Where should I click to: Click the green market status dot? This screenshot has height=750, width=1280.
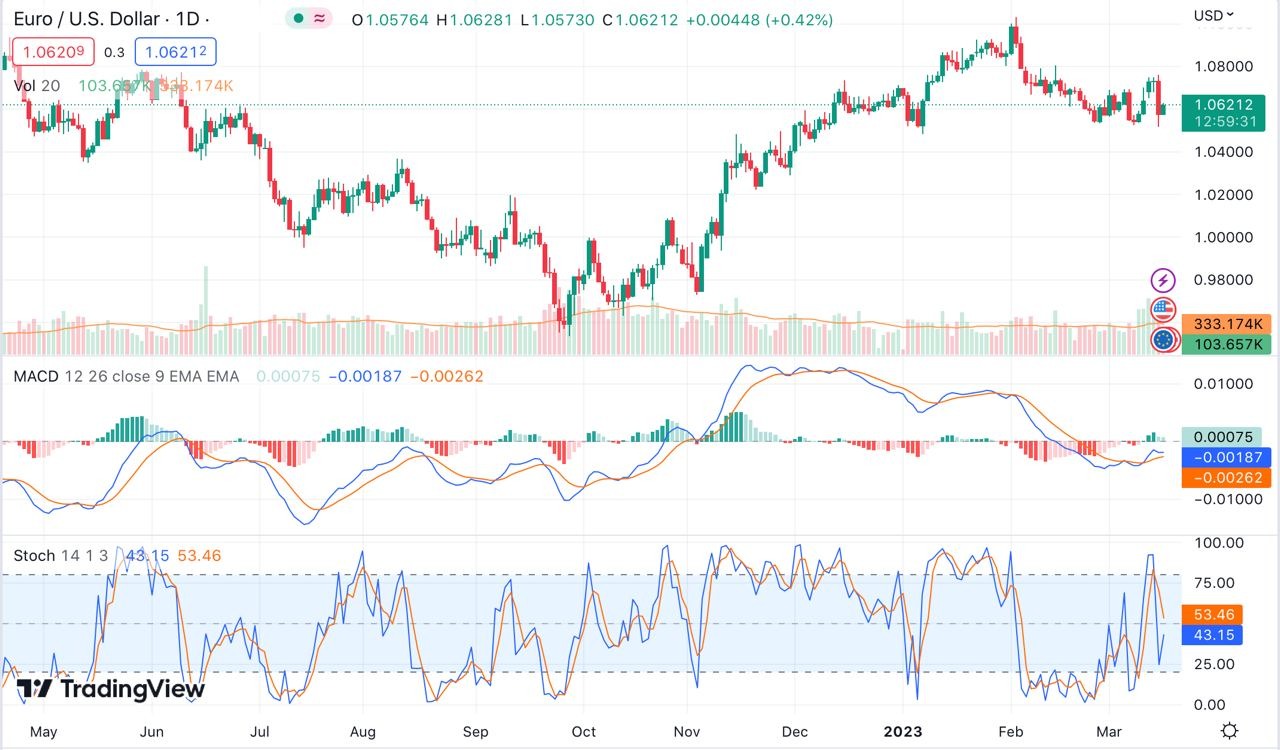[x=298, y=19]
